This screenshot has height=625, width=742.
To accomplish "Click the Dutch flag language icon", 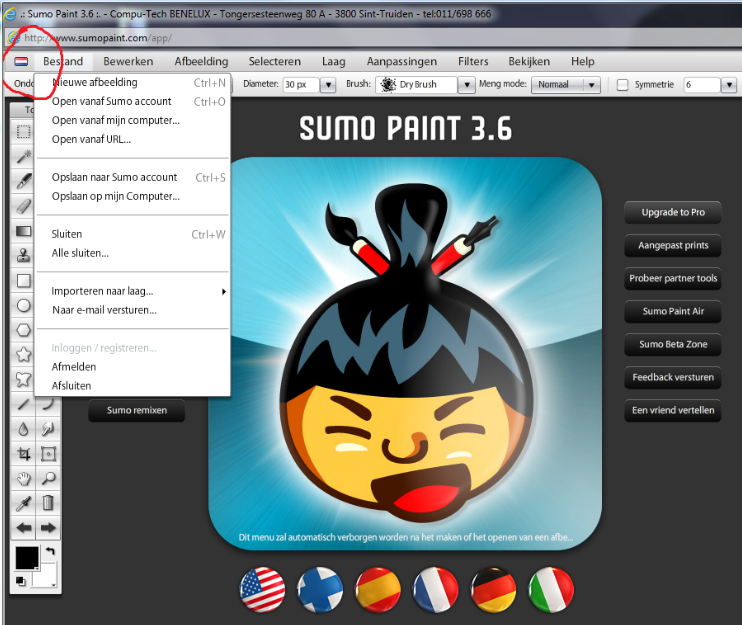I will [x=21, y=62].
